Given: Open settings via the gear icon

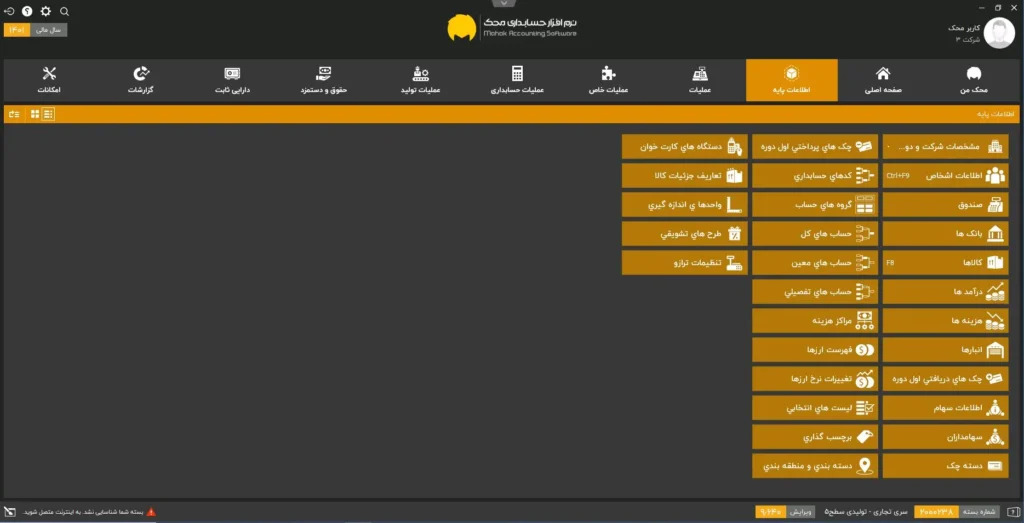Looking at the screenshot, I should click(45, 11).
